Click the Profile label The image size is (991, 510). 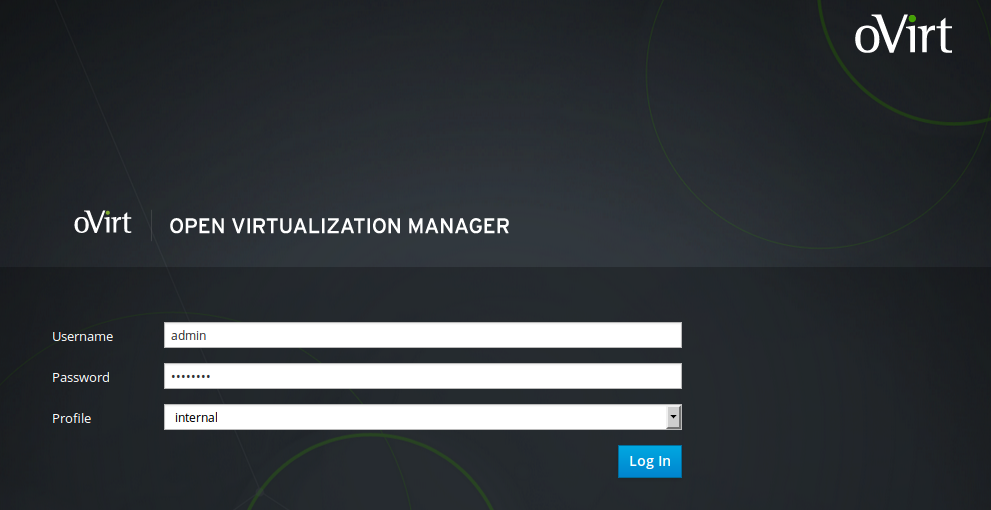71,418
